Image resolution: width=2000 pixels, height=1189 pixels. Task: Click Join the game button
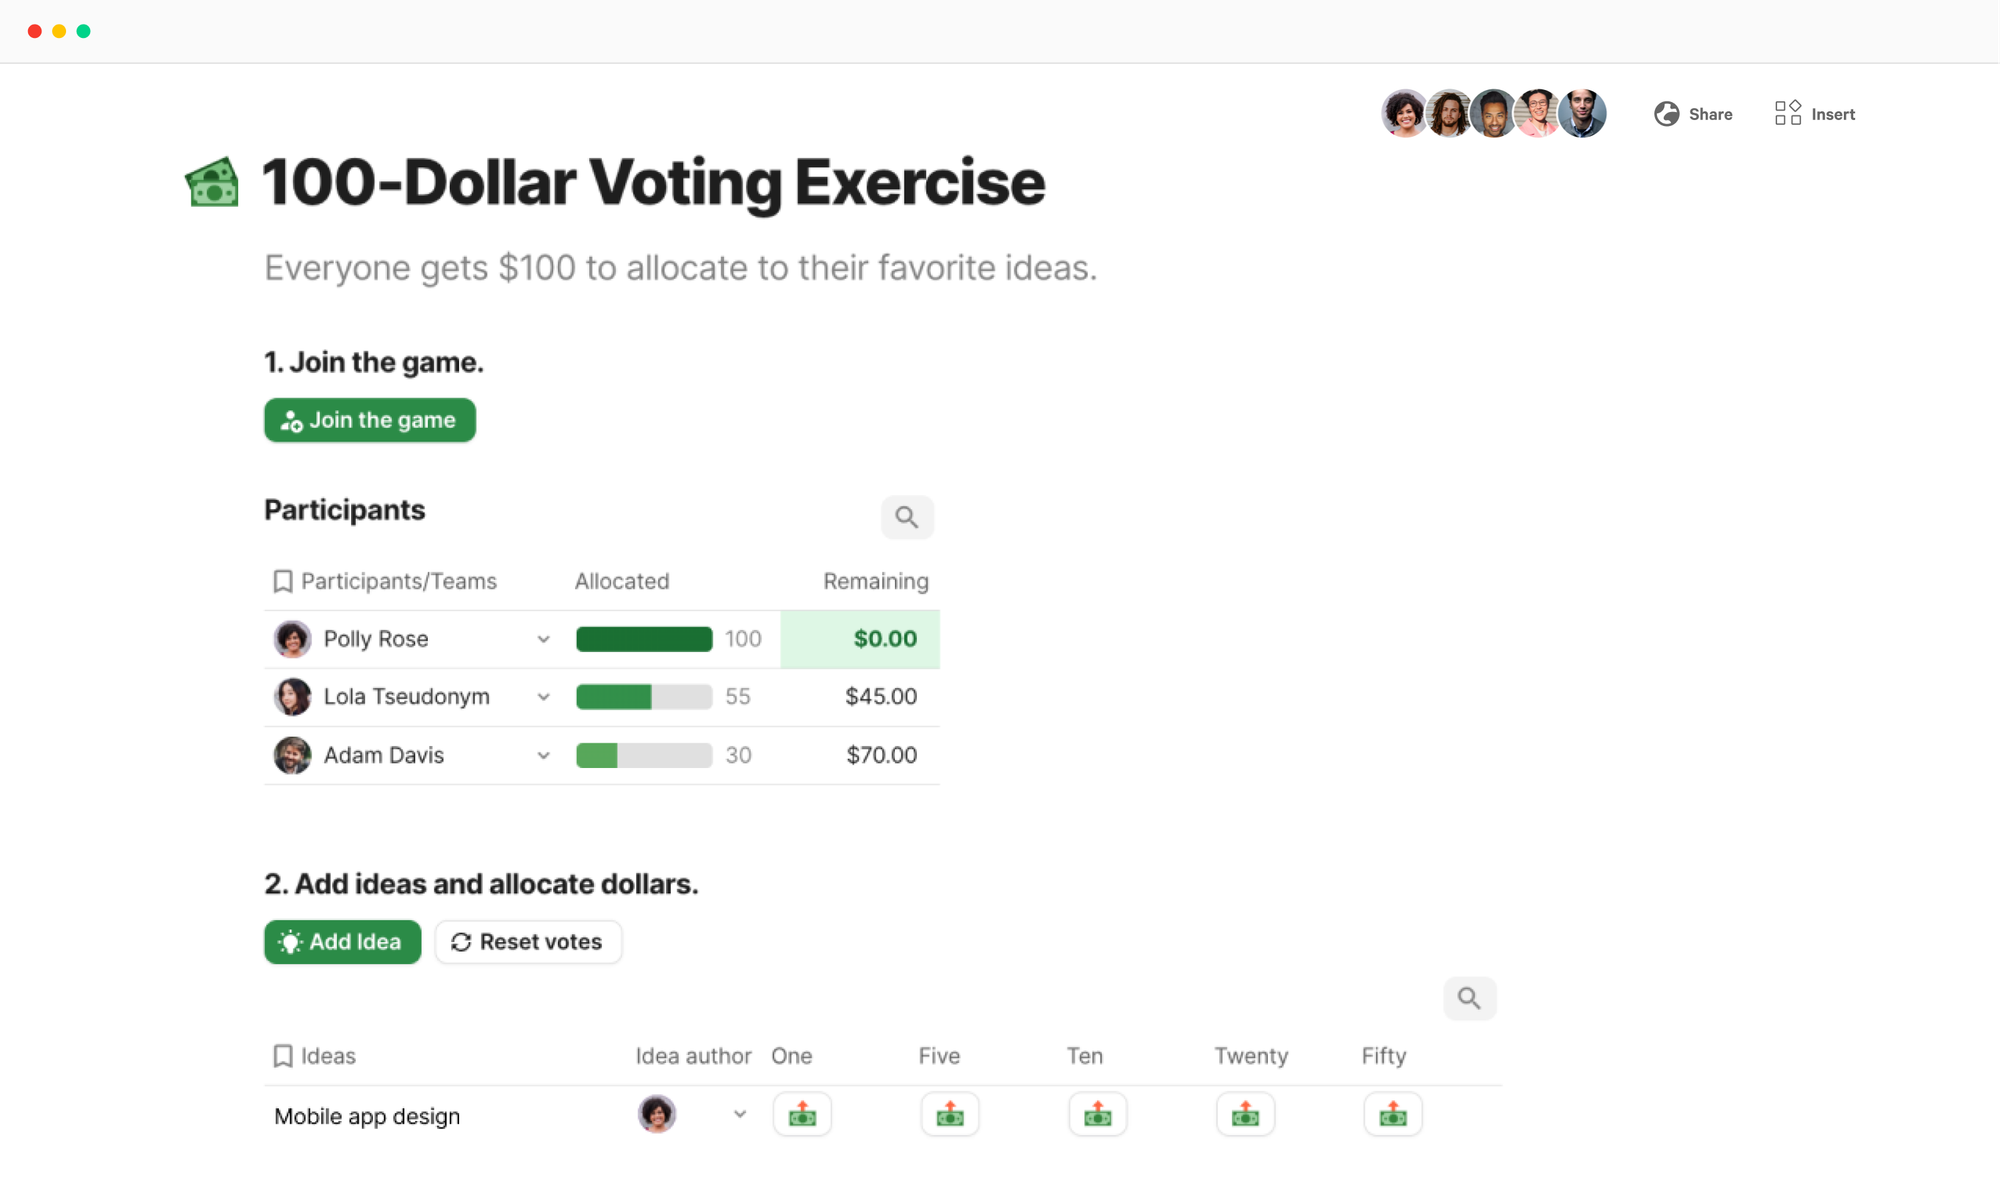[370, 420]
